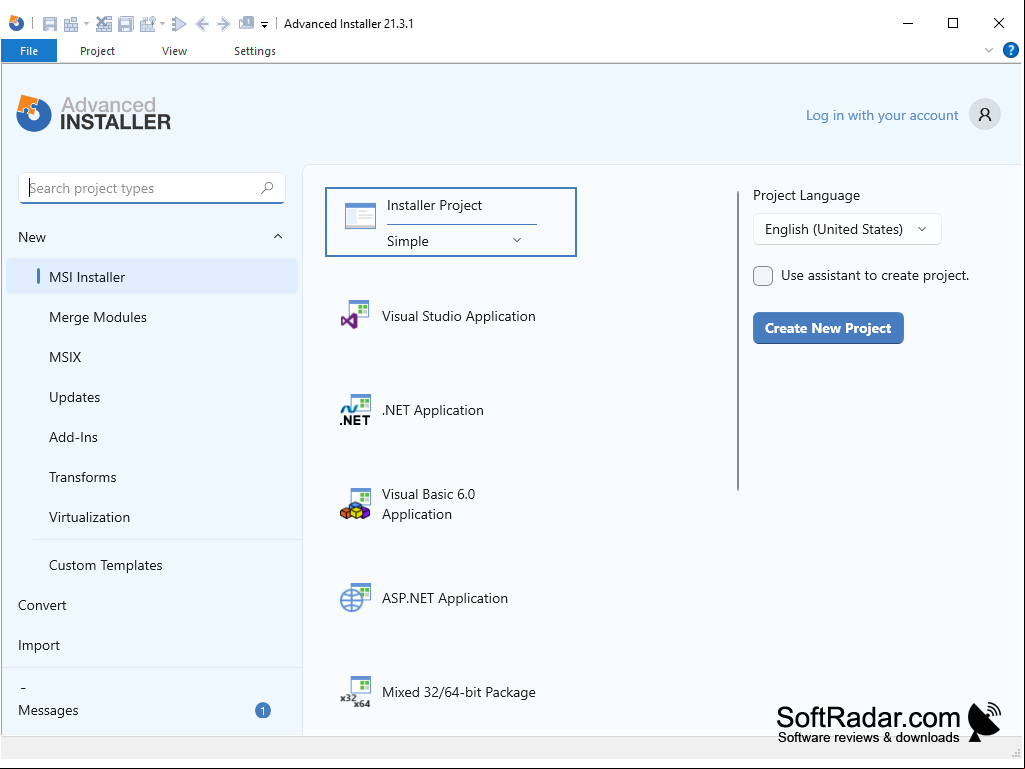Click the .NET Application icon
This screenshot has height=769, width=1025.
pos(355,410)
